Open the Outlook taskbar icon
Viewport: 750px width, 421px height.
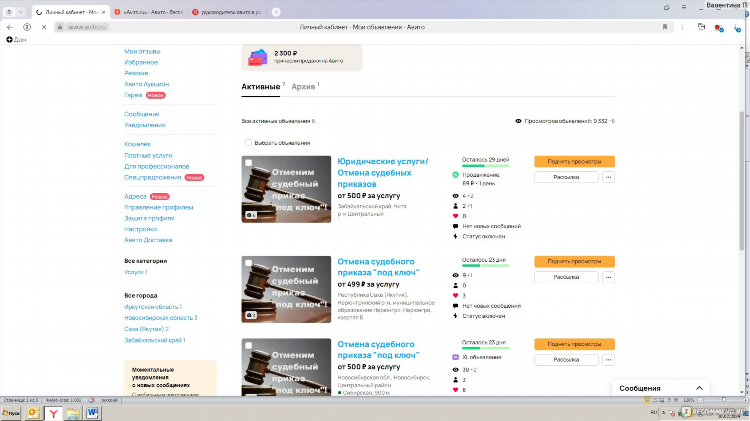click(33, 413)
